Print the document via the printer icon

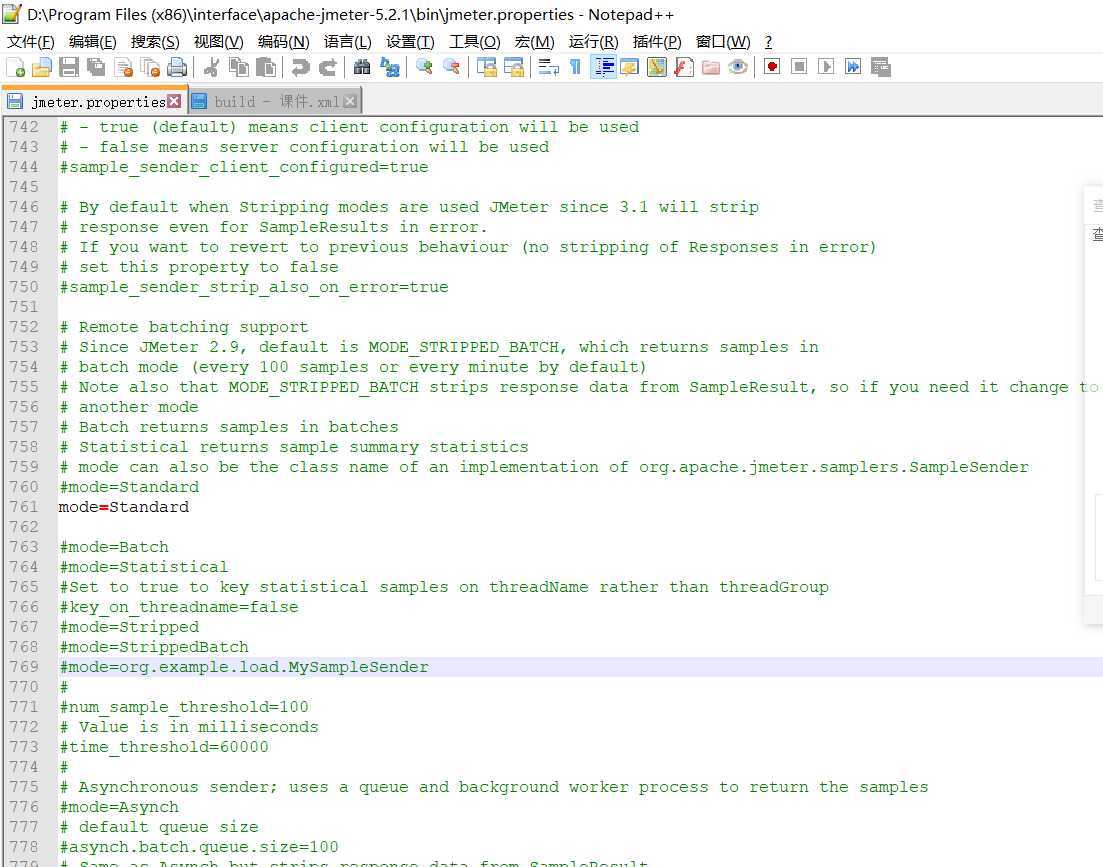pyautogui.click(x=177, y=68)
